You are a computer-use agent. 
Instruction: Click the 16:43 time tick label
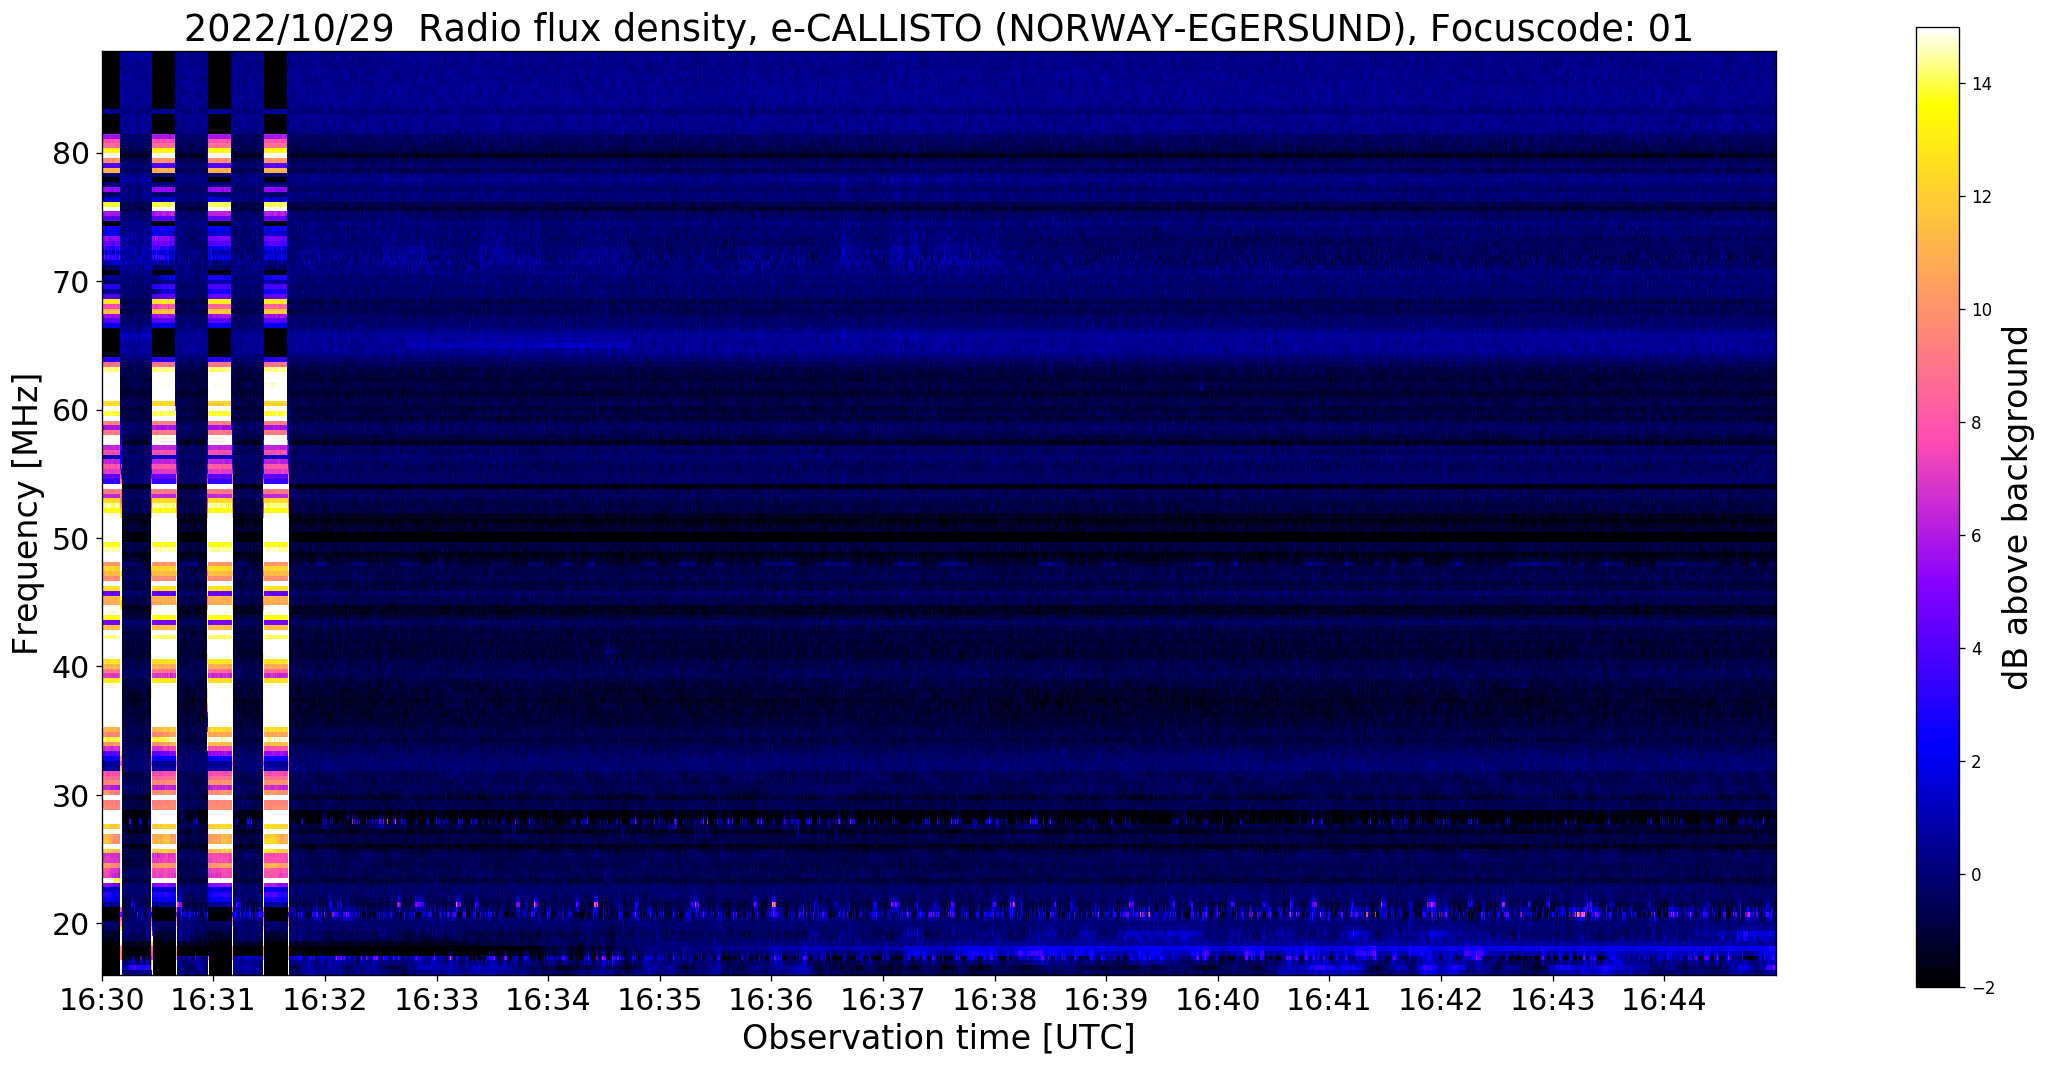1553,999
